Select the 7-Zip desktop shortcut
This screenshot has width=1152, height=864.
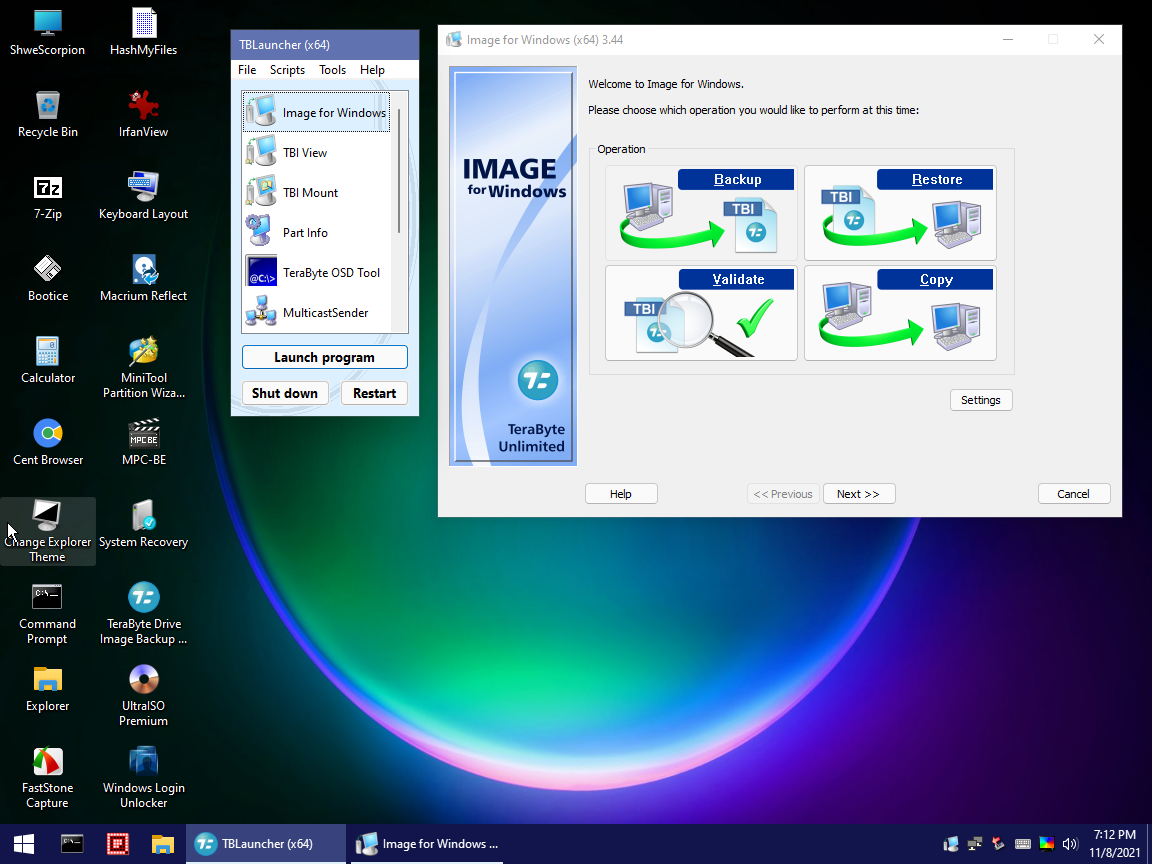(48, 197)
